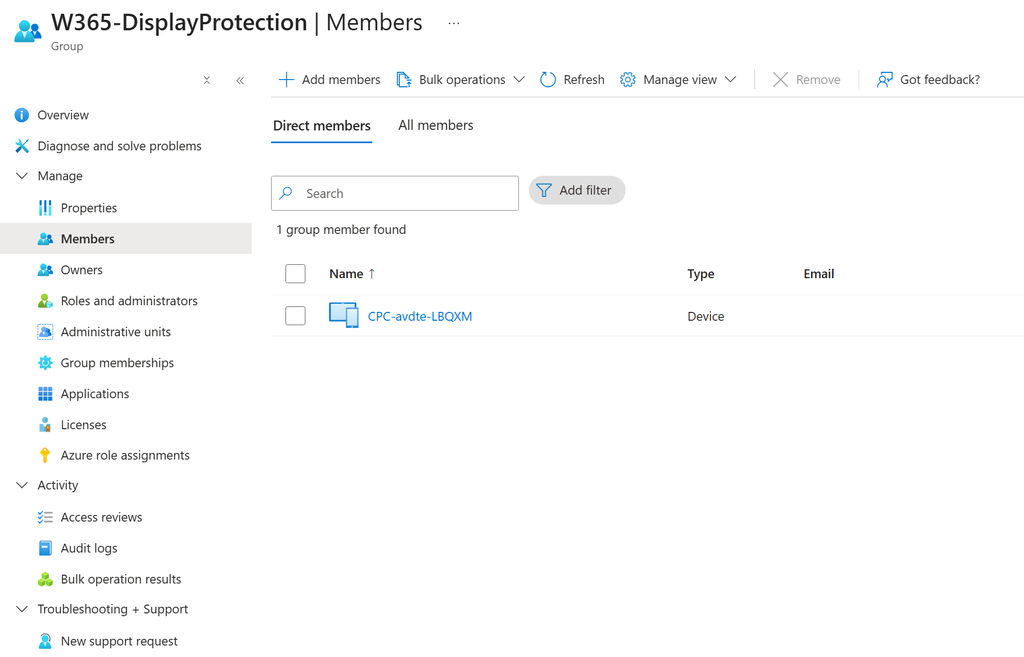
Task: Click the Bulk operations document icon
Action: click(x=404, y=80)
